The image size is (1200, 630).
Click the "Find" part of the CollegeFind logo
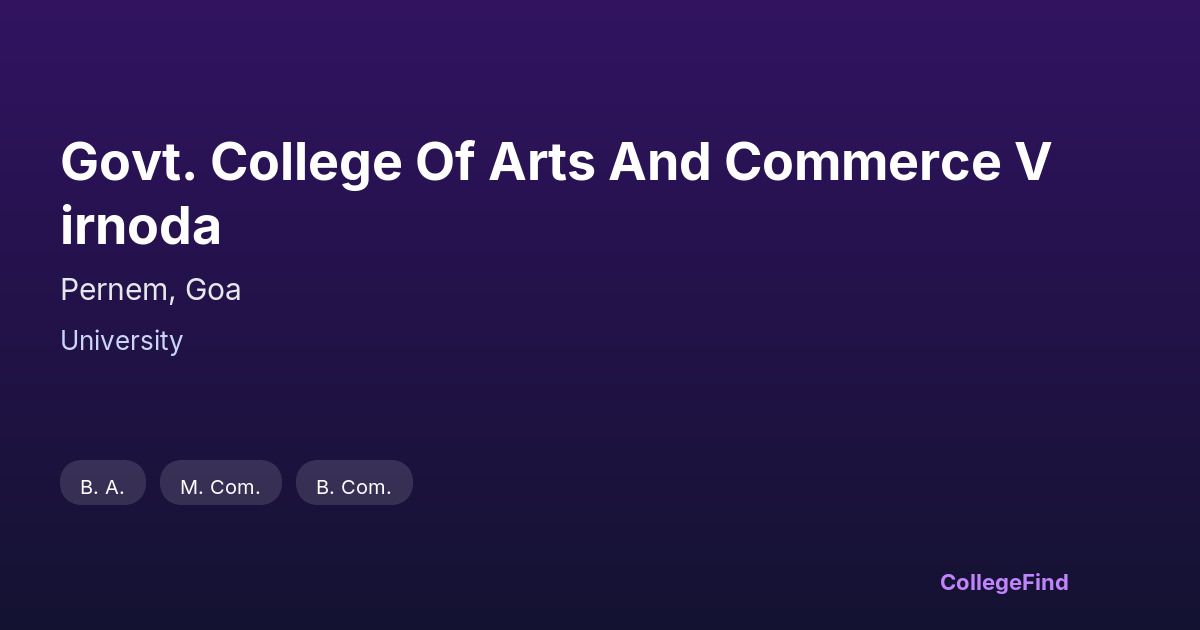click(x=1045, y=582)
